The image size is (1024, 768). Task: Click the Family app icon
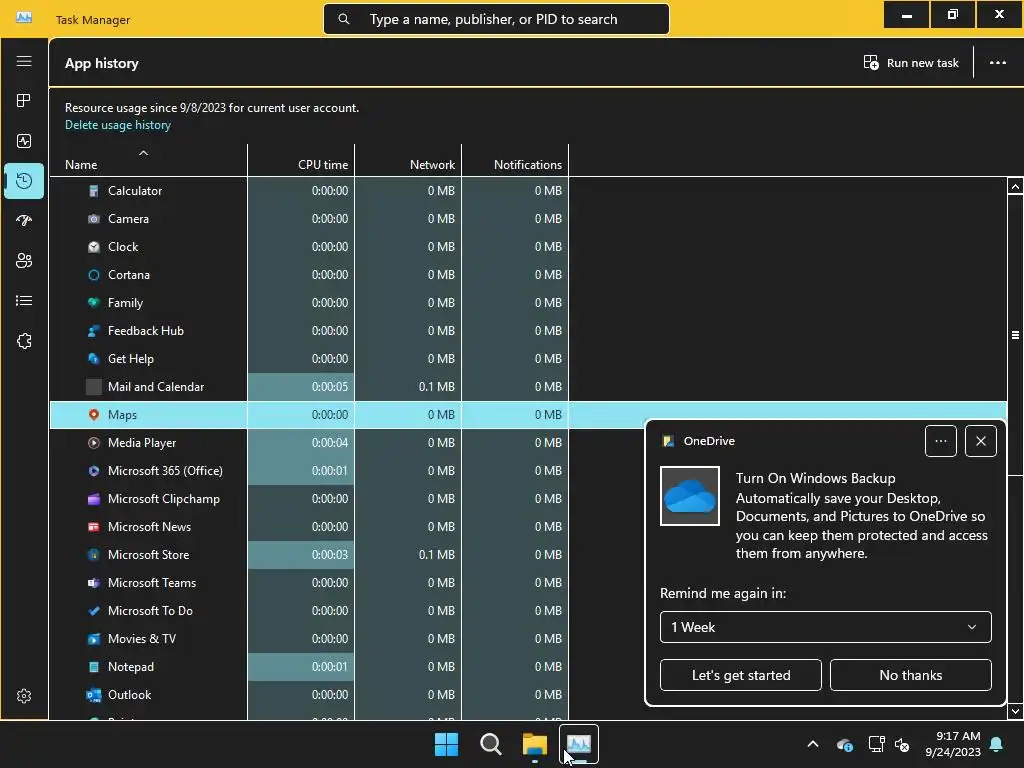[94, 303]
